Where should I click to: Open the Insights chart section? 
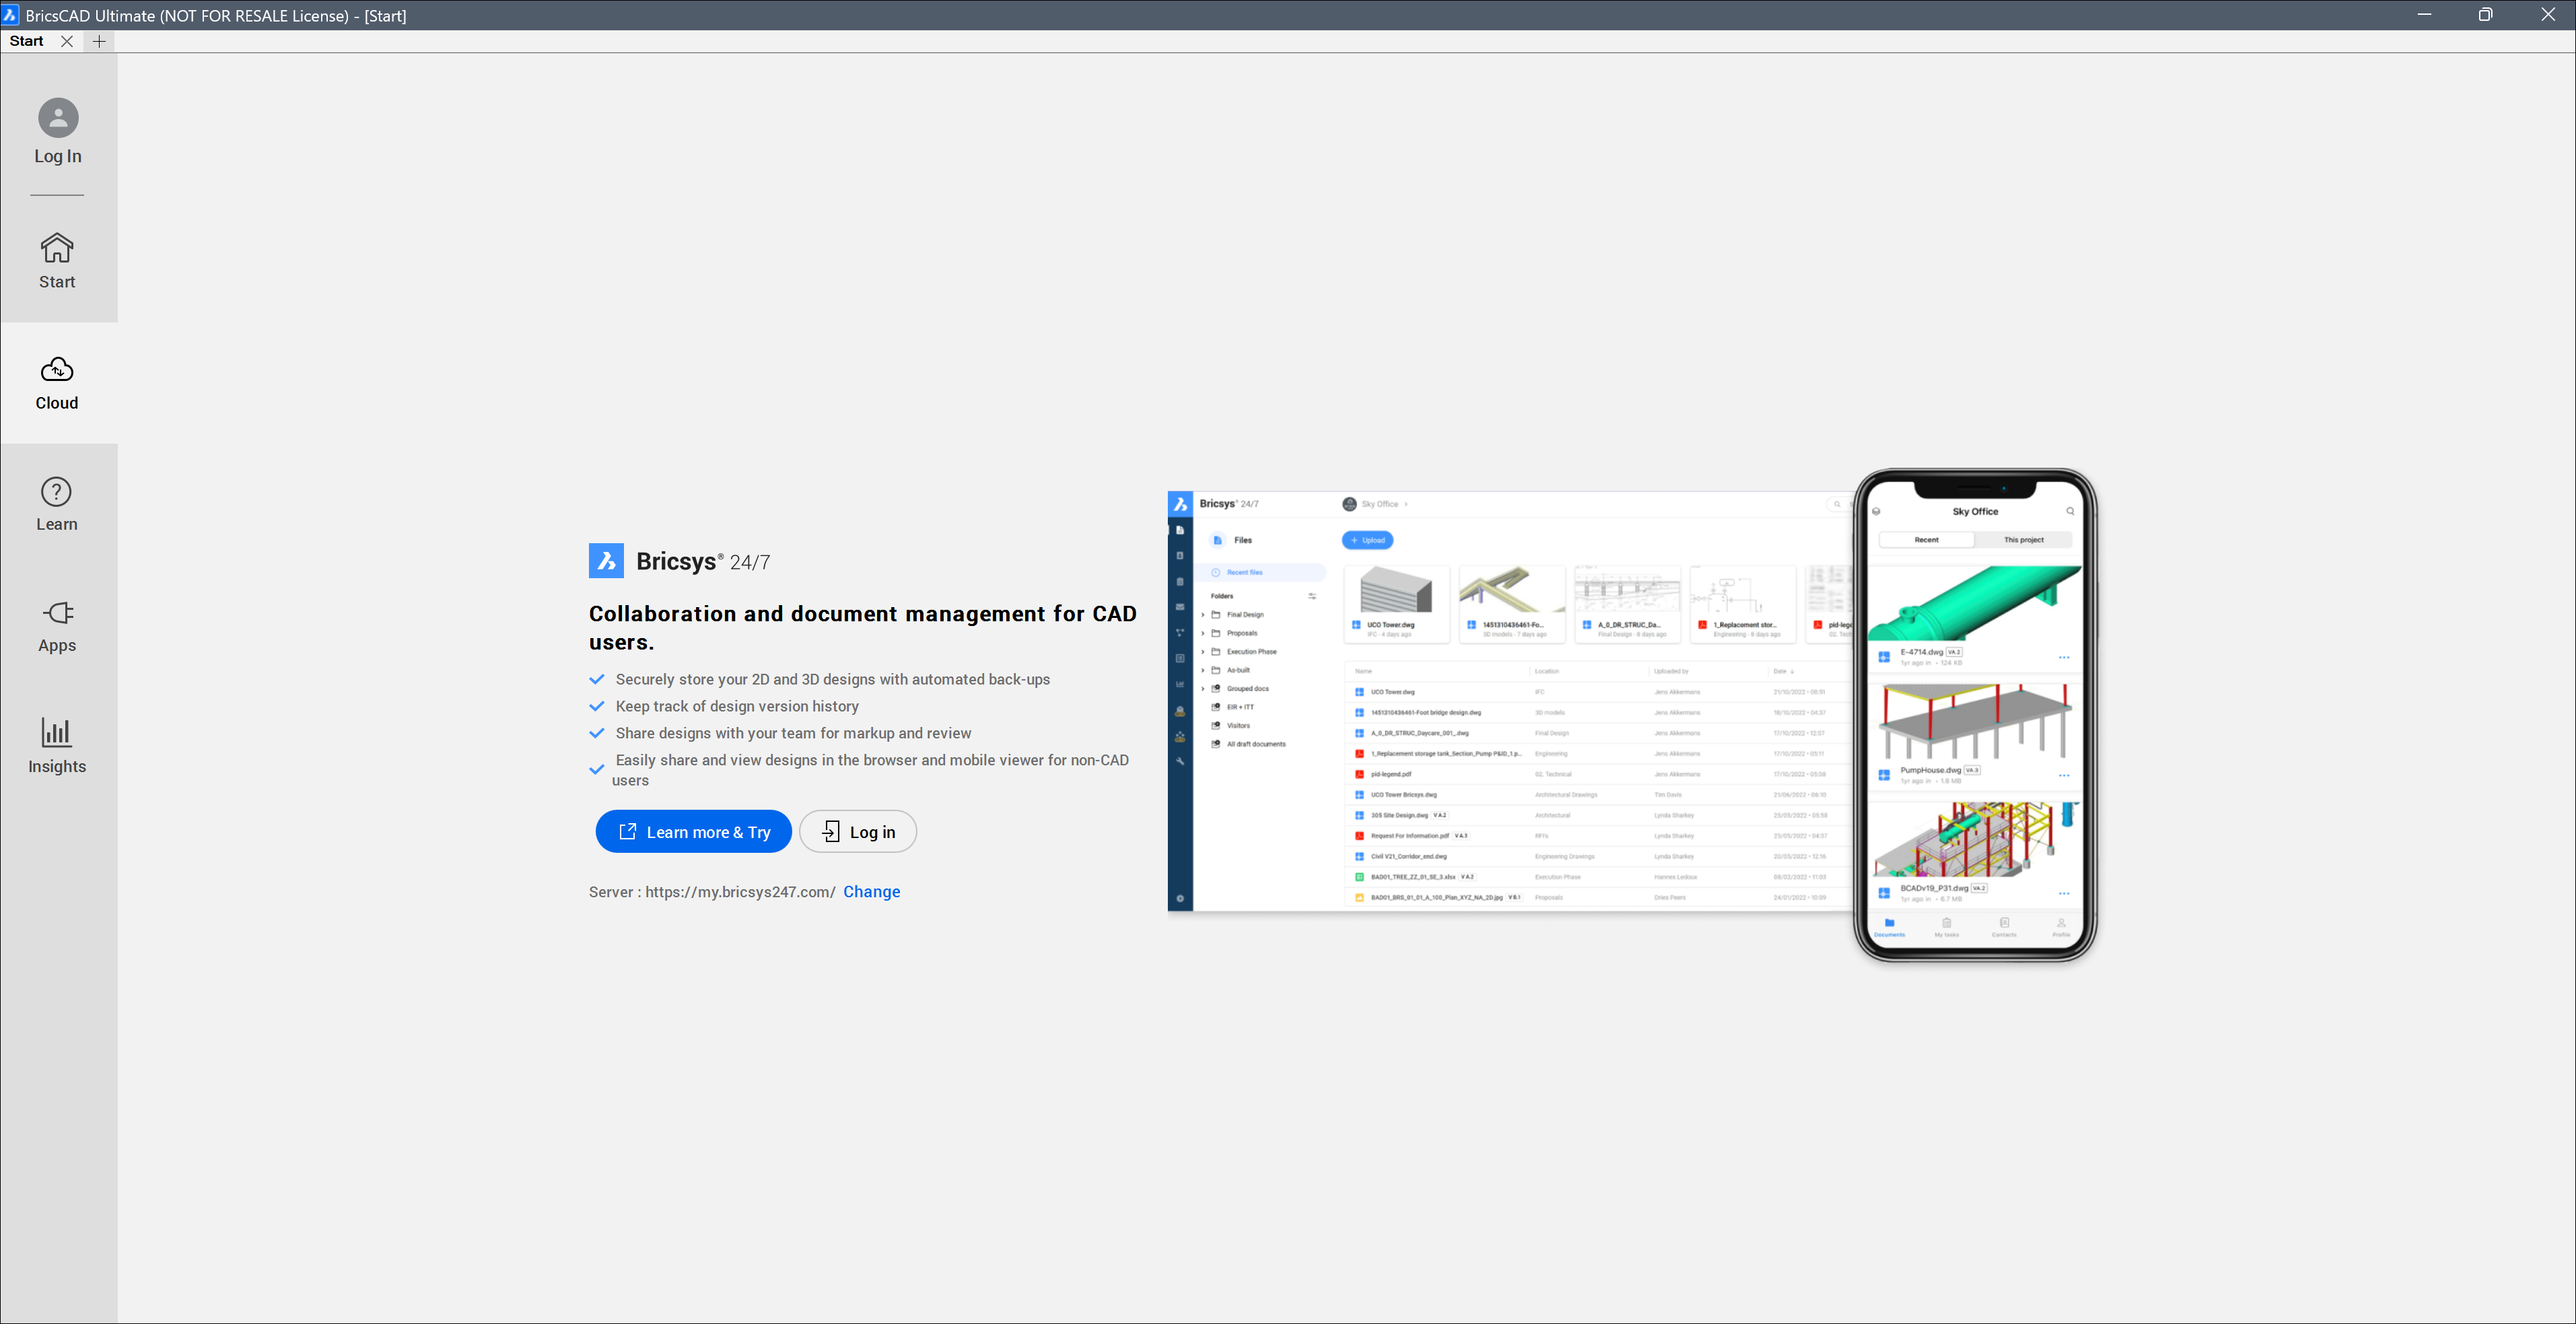click(57, 746)
